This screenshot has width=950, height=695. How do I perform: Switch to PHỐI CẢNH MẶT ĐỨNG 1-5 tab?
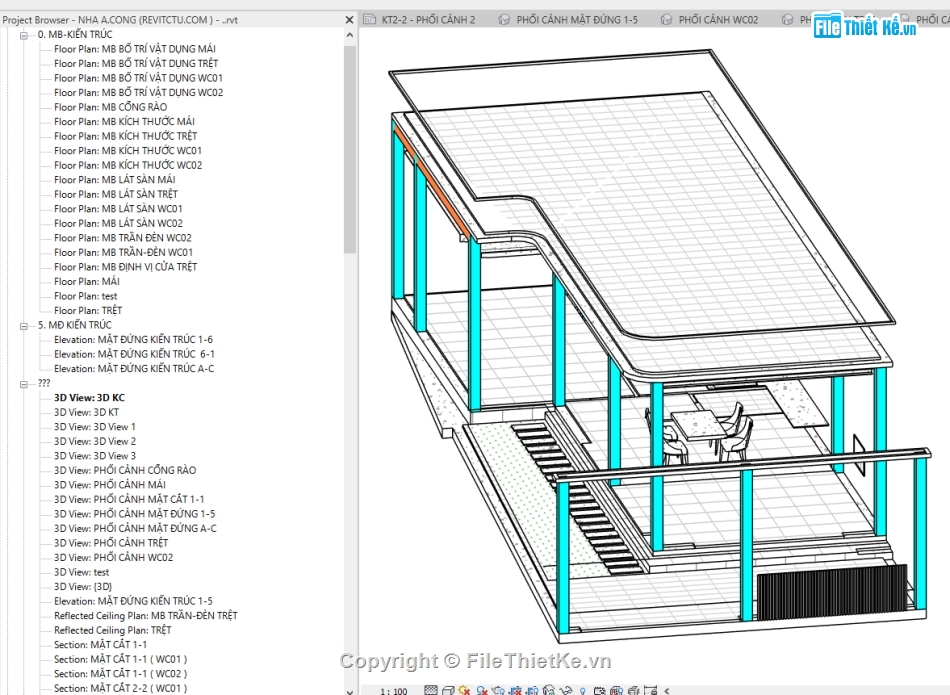point(577,19)
